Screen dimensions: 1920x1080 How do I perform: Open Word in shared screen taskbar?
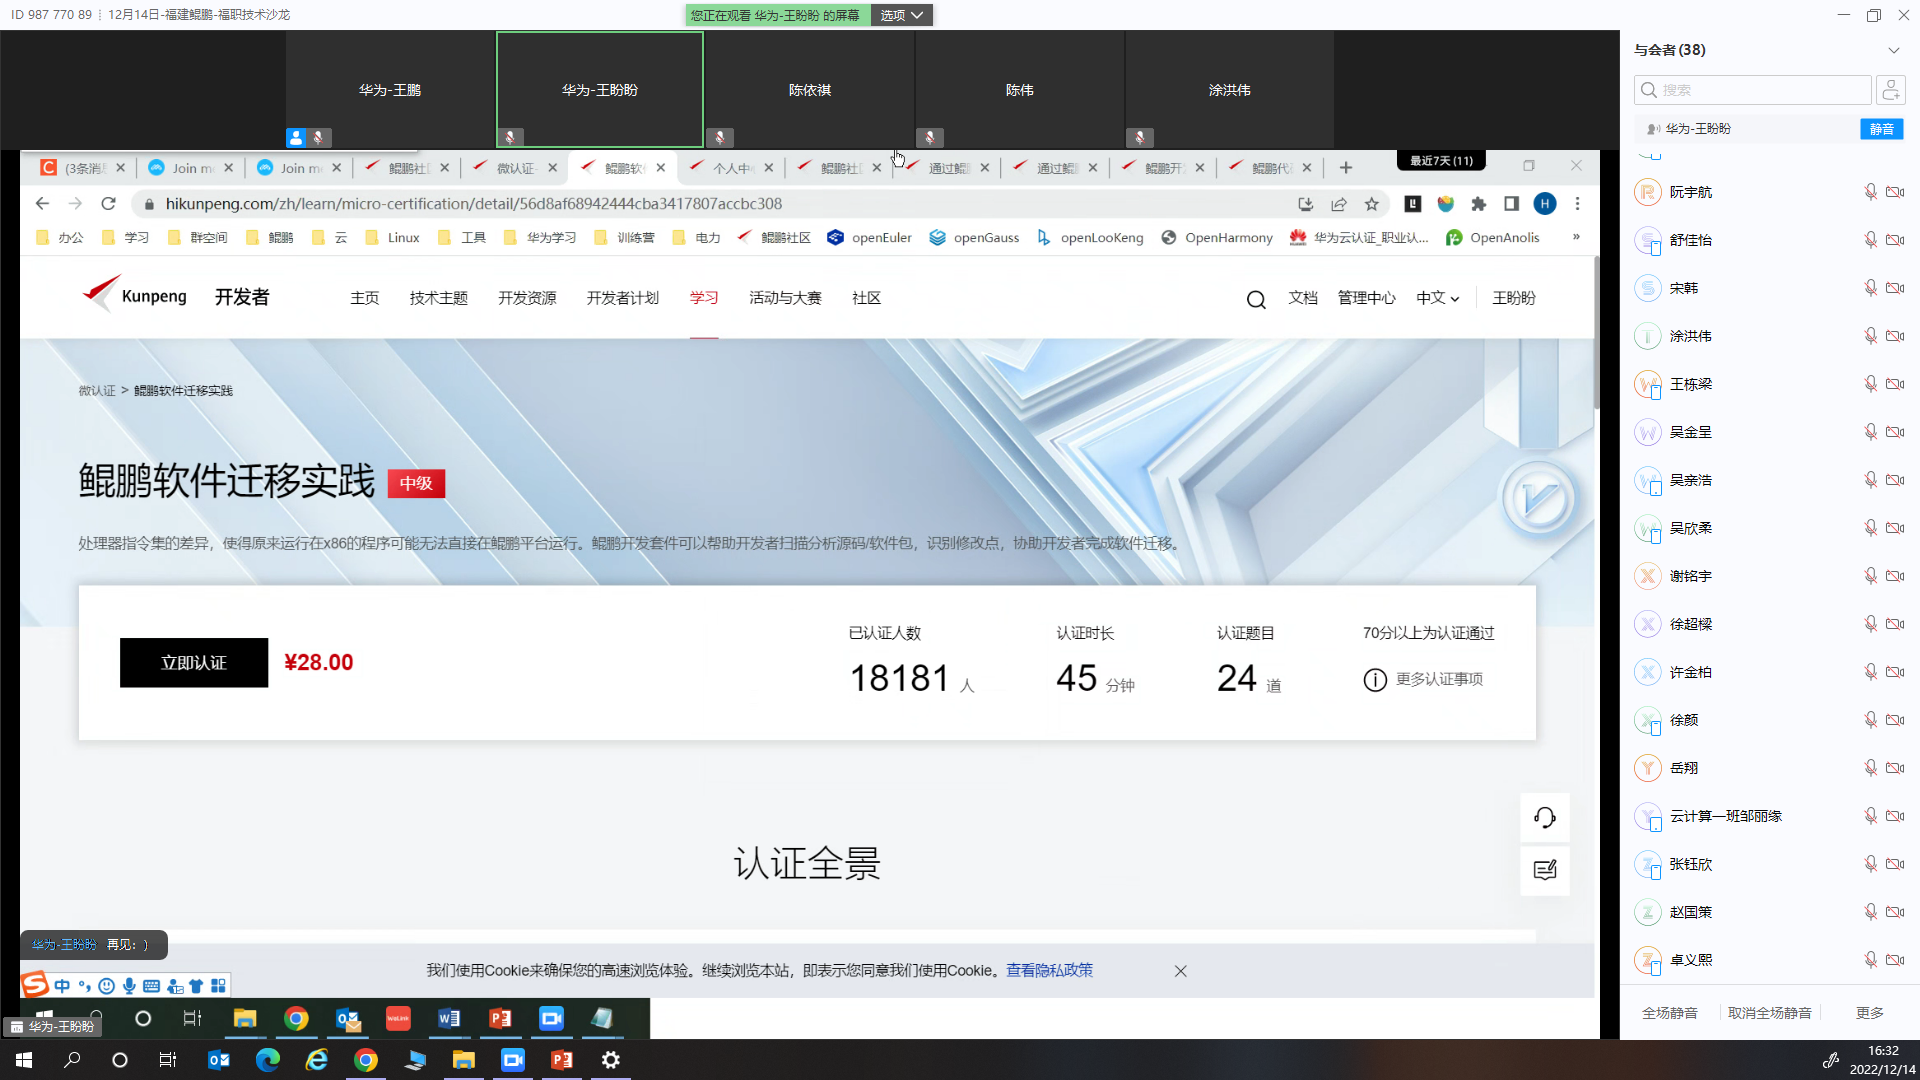pyautogui.click(x=449, y=1019)
